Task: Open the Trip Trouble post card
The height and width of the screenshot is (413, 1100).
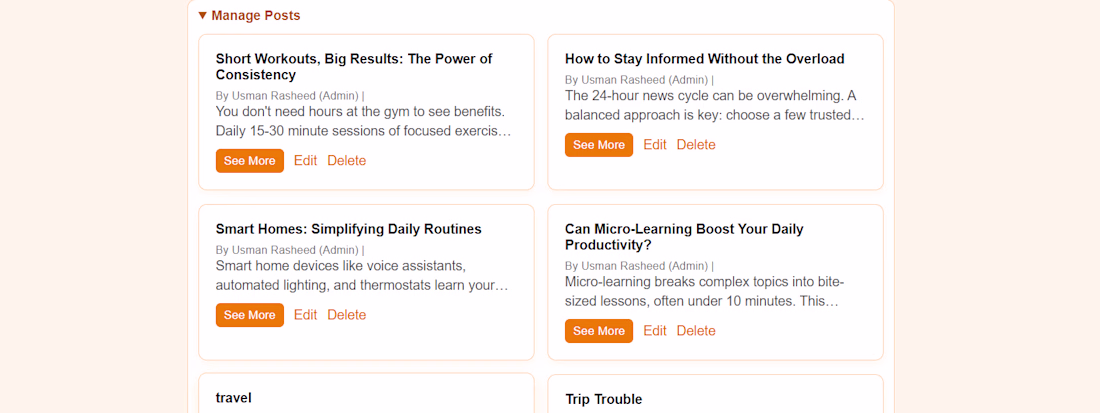Action: [x=716, y=393]
